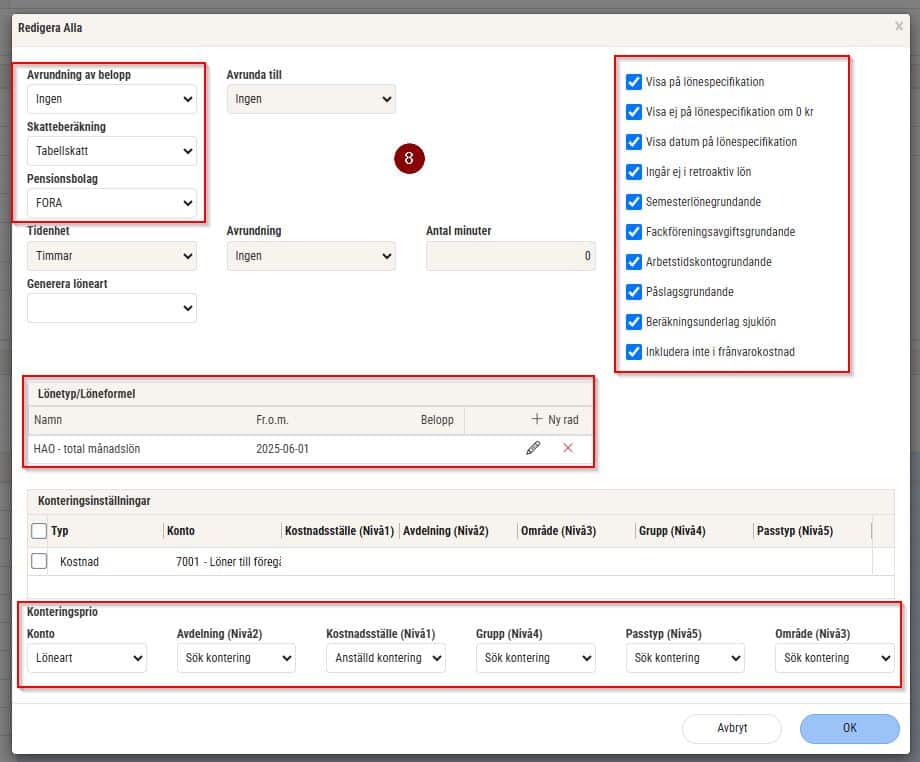Open Skatteberäkning dropdown showing Tabellskatt
This screenshot has height=762, width=920.
coord(111,151)
